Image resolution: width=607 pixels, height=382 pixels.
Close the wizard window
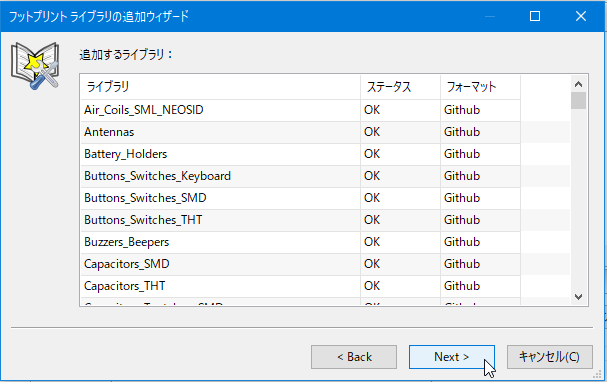pyautogui.click(x=581, y=16)
